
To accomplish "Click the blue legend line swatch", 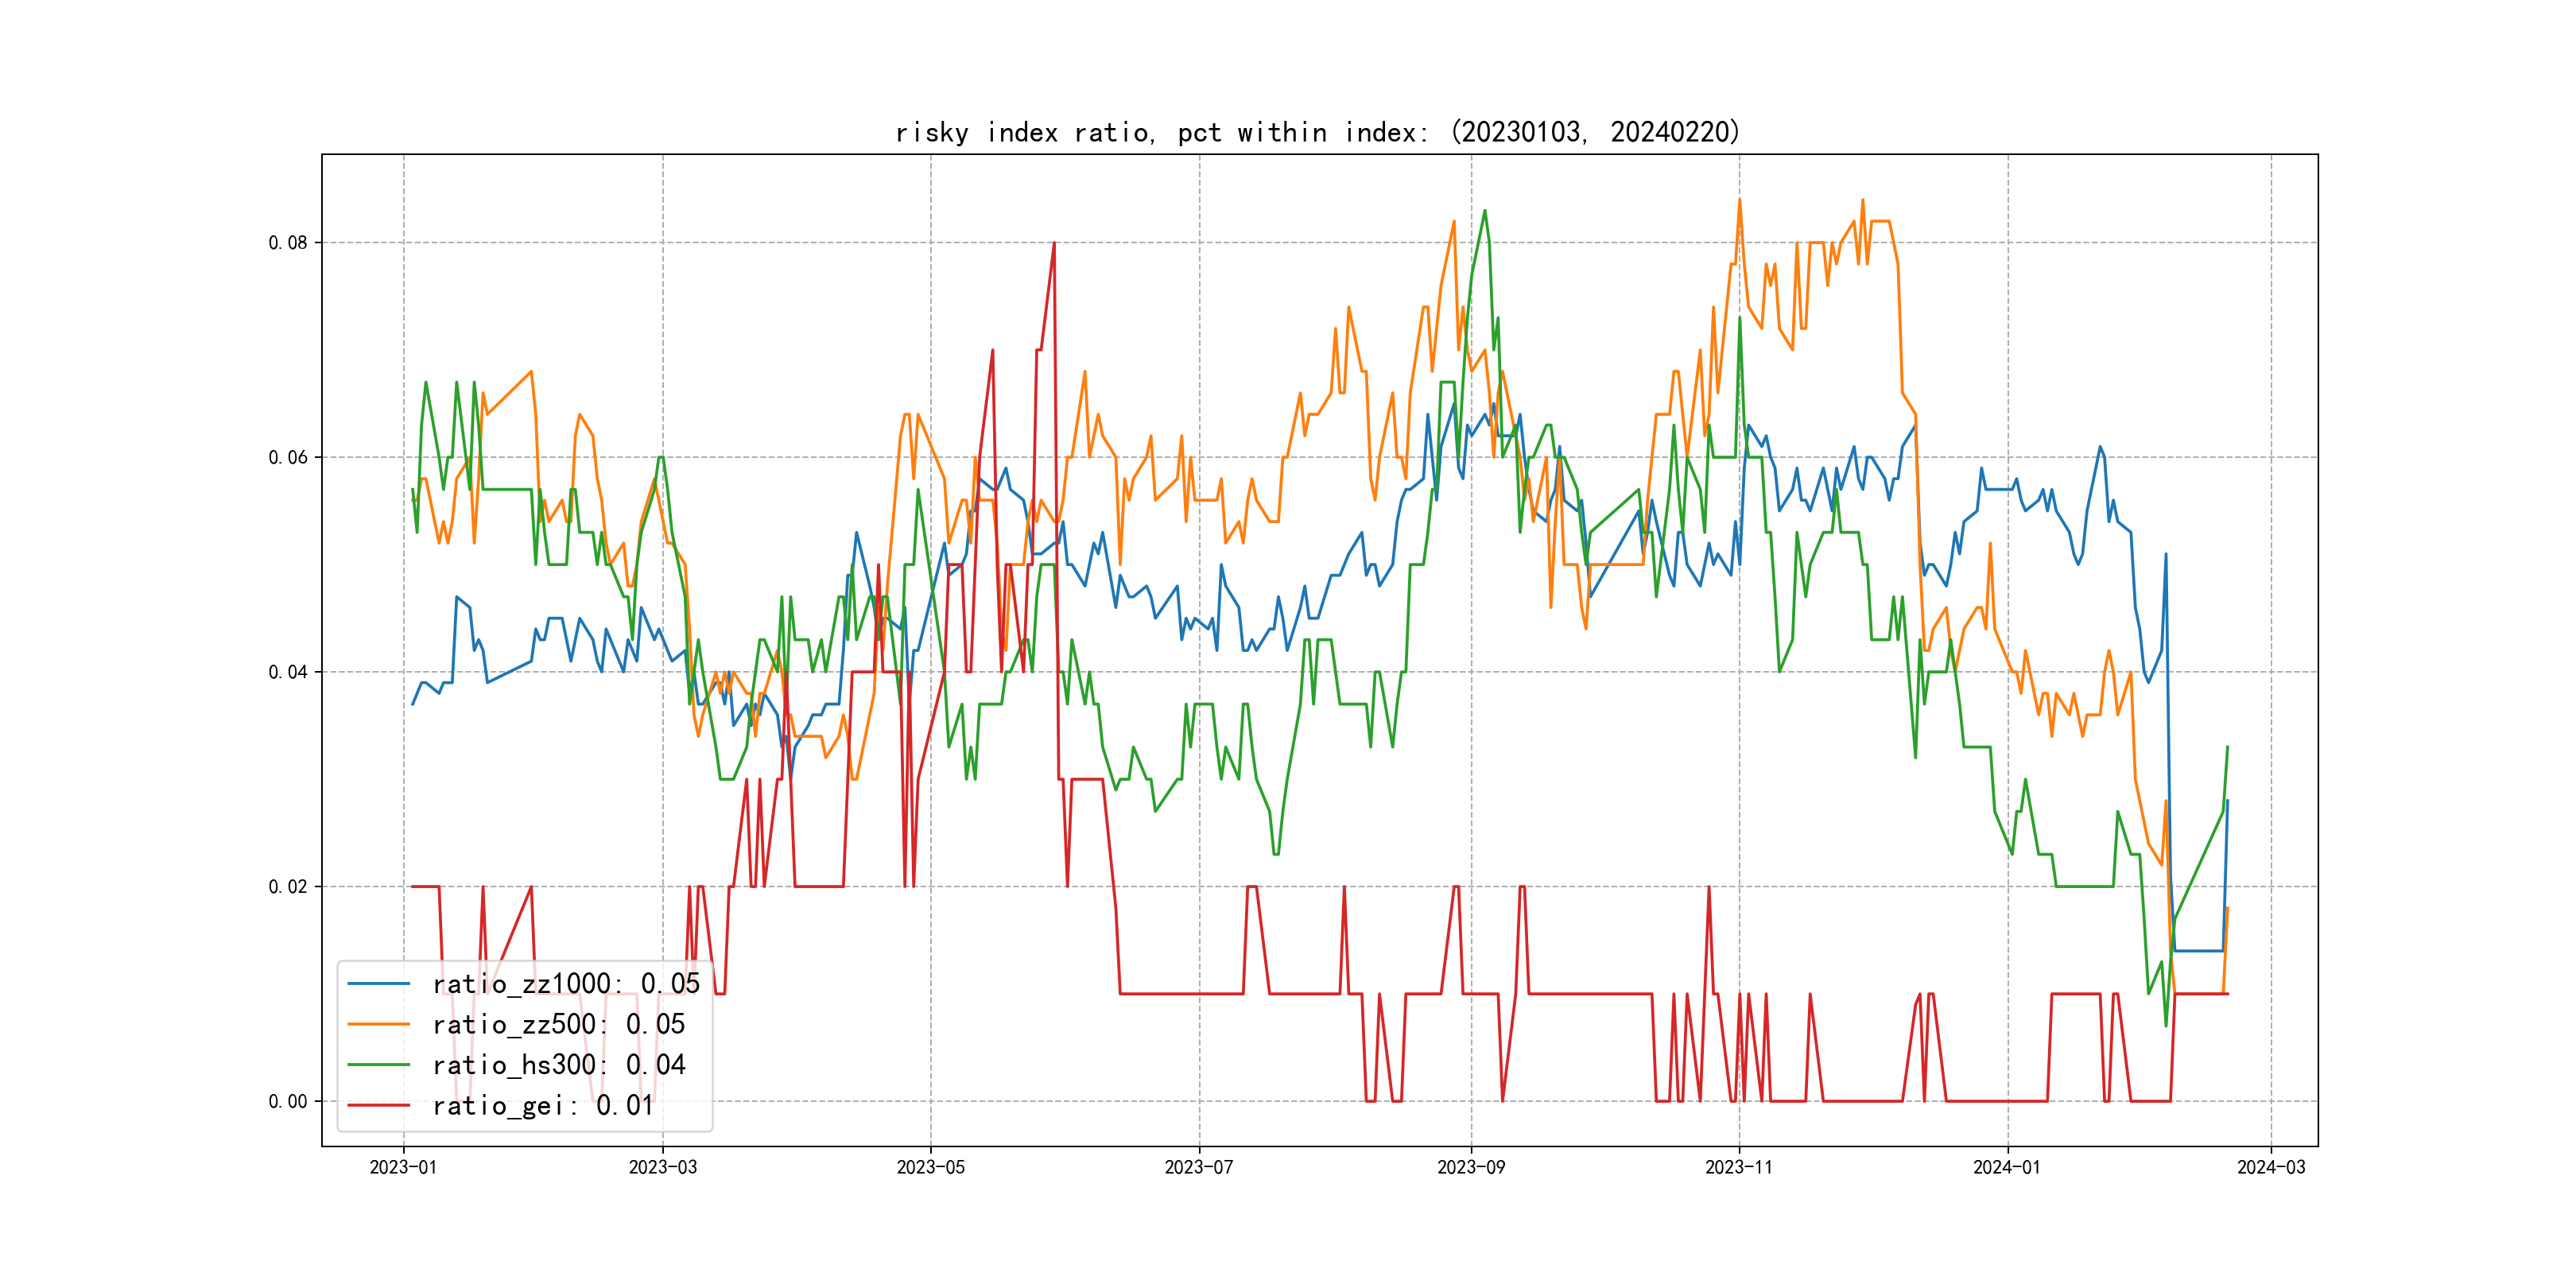I will (x=379, y=984).
